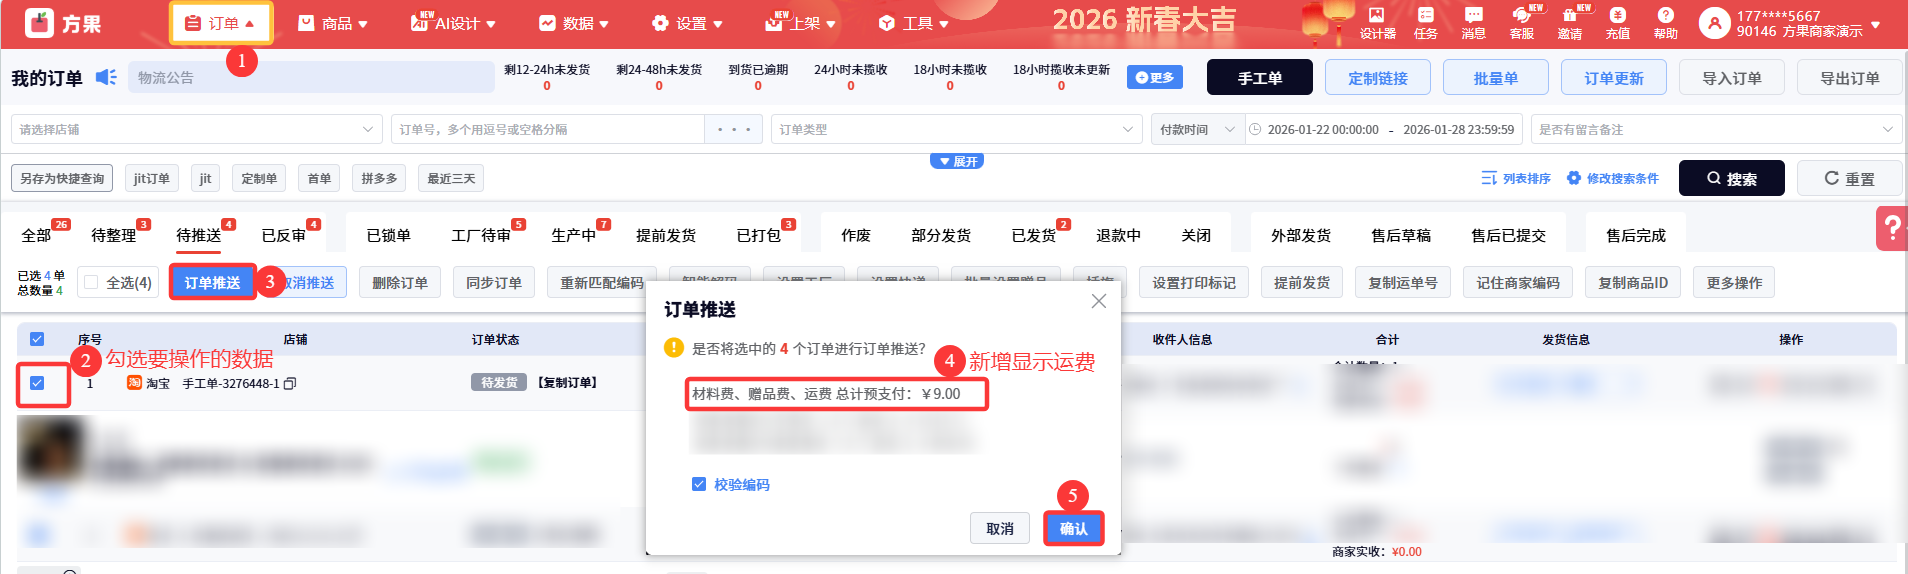Screen dimensions: 1908x574
Task: Click the 另存为快捷查询 button
Action: 62,178
